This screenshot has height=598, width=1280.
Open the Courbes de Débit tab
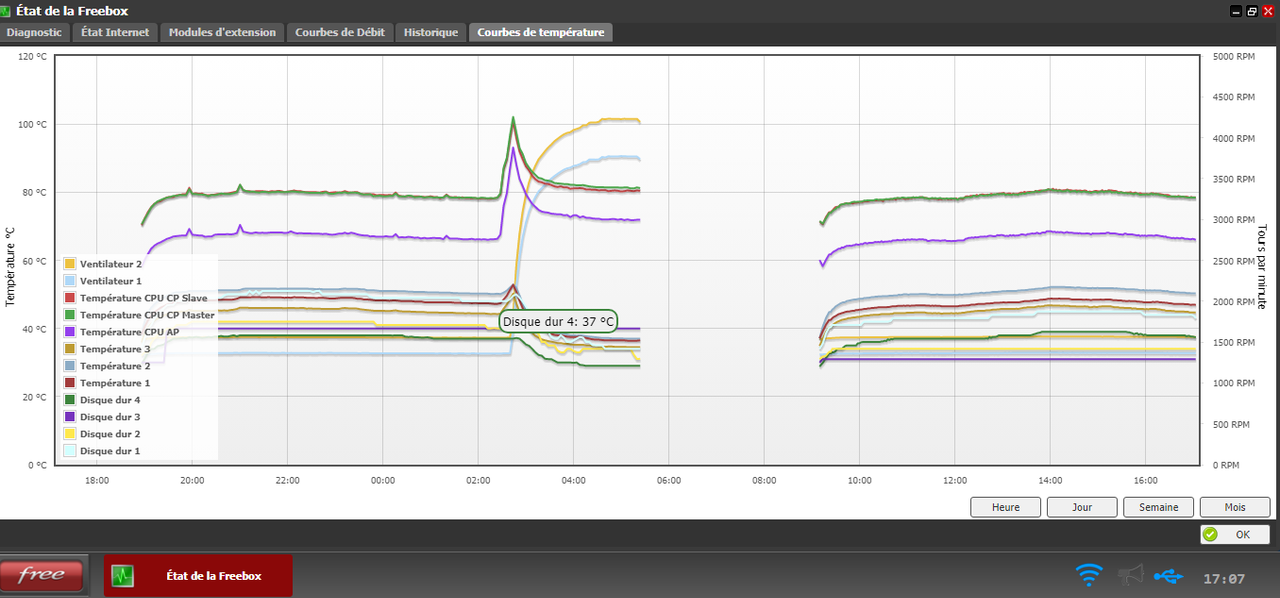[x=340, y=32]
